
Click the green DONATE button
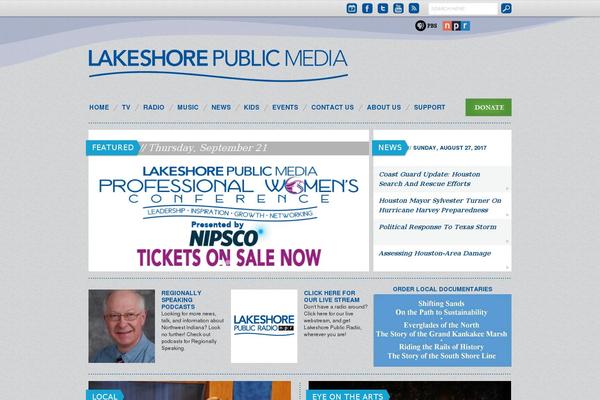[488, 107]
